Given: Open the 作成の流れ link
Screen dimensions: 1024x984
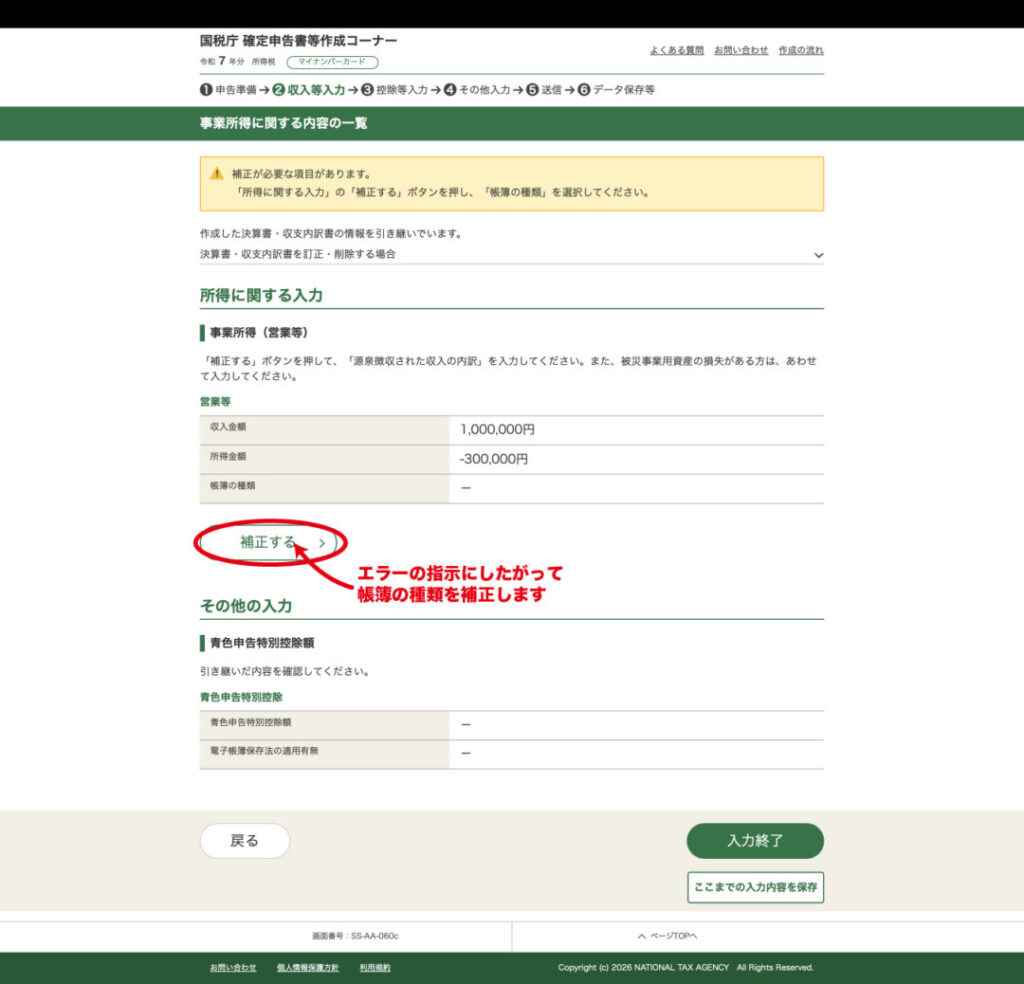Looking at the screenshot, I should click(801, 50).
